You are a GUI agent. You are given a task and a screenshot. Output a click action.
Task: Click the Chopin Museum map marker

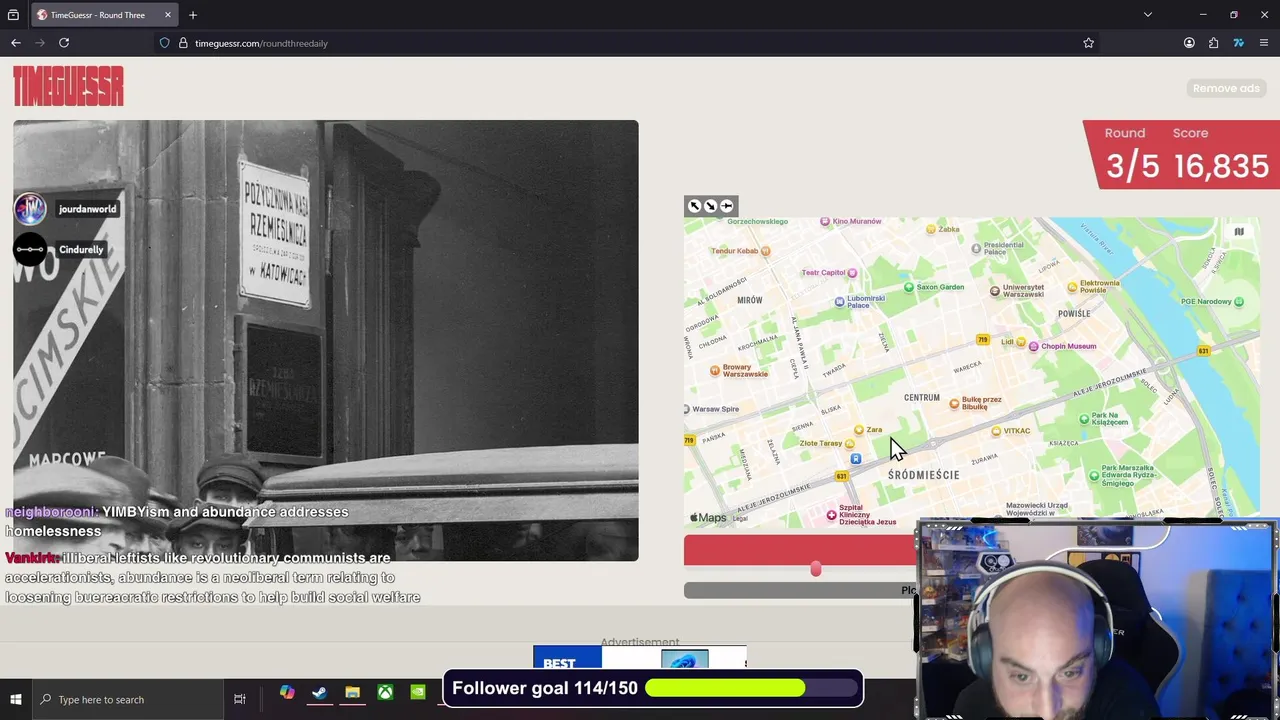point(1034,346)
